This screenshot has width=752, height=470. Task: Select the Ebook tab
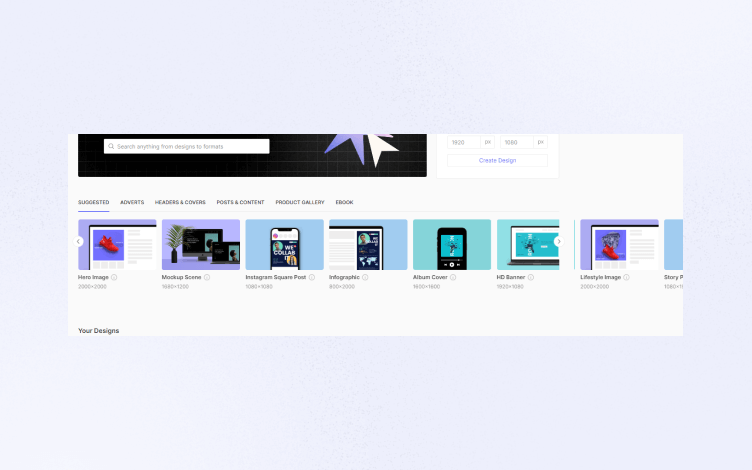344,202
